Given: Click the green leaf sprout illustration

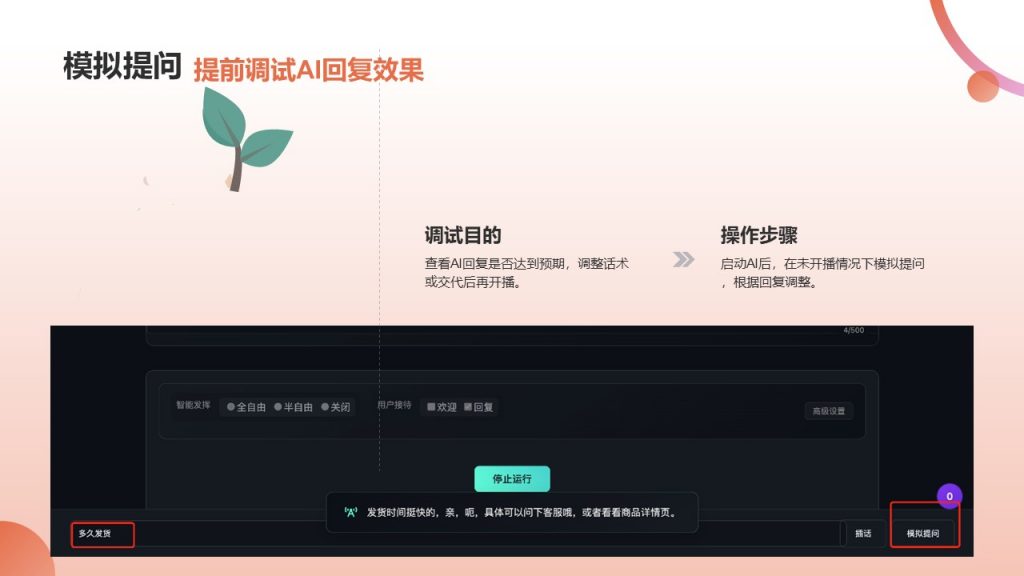Looking at the screenshot, I should [243, 138].
